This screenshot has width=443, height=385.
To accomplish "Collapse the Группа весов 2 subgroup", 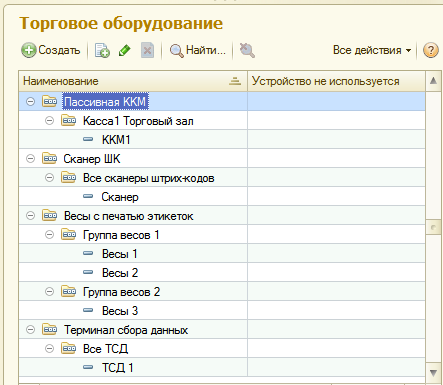I will (49, 292).
